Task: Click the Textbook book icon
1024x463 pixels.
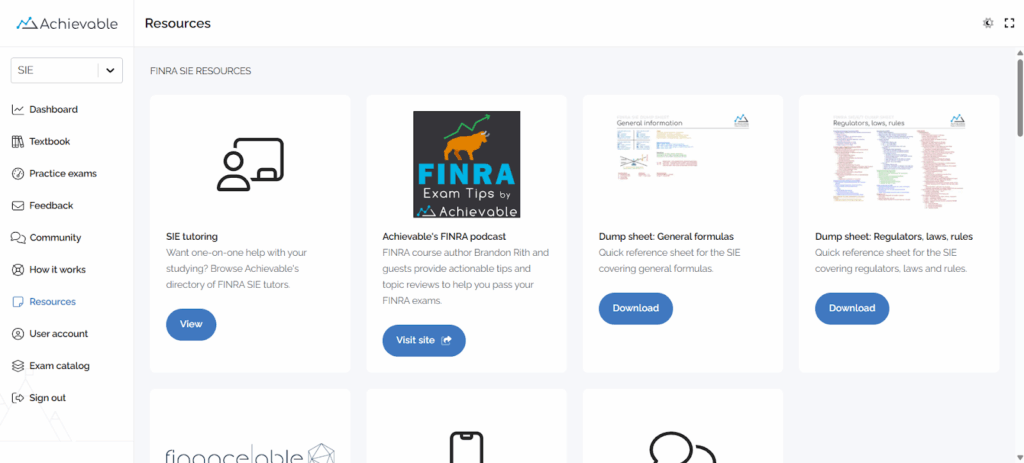Action: point(18,142)
